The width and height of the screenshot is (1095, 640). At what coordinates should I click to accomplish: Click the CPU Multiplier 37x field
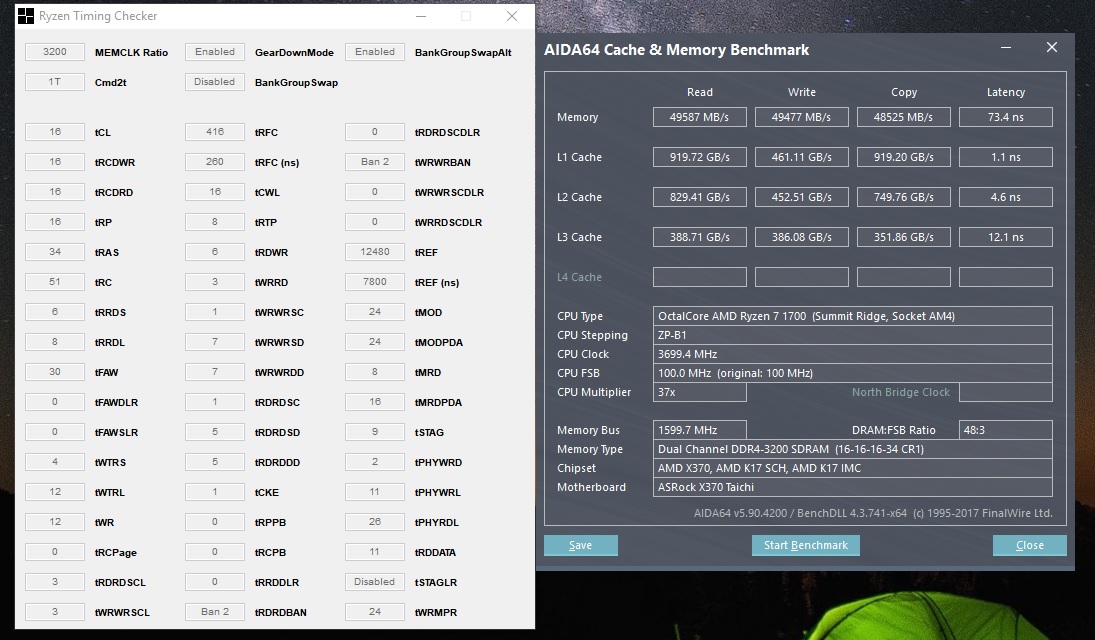[x=700, y=392]
